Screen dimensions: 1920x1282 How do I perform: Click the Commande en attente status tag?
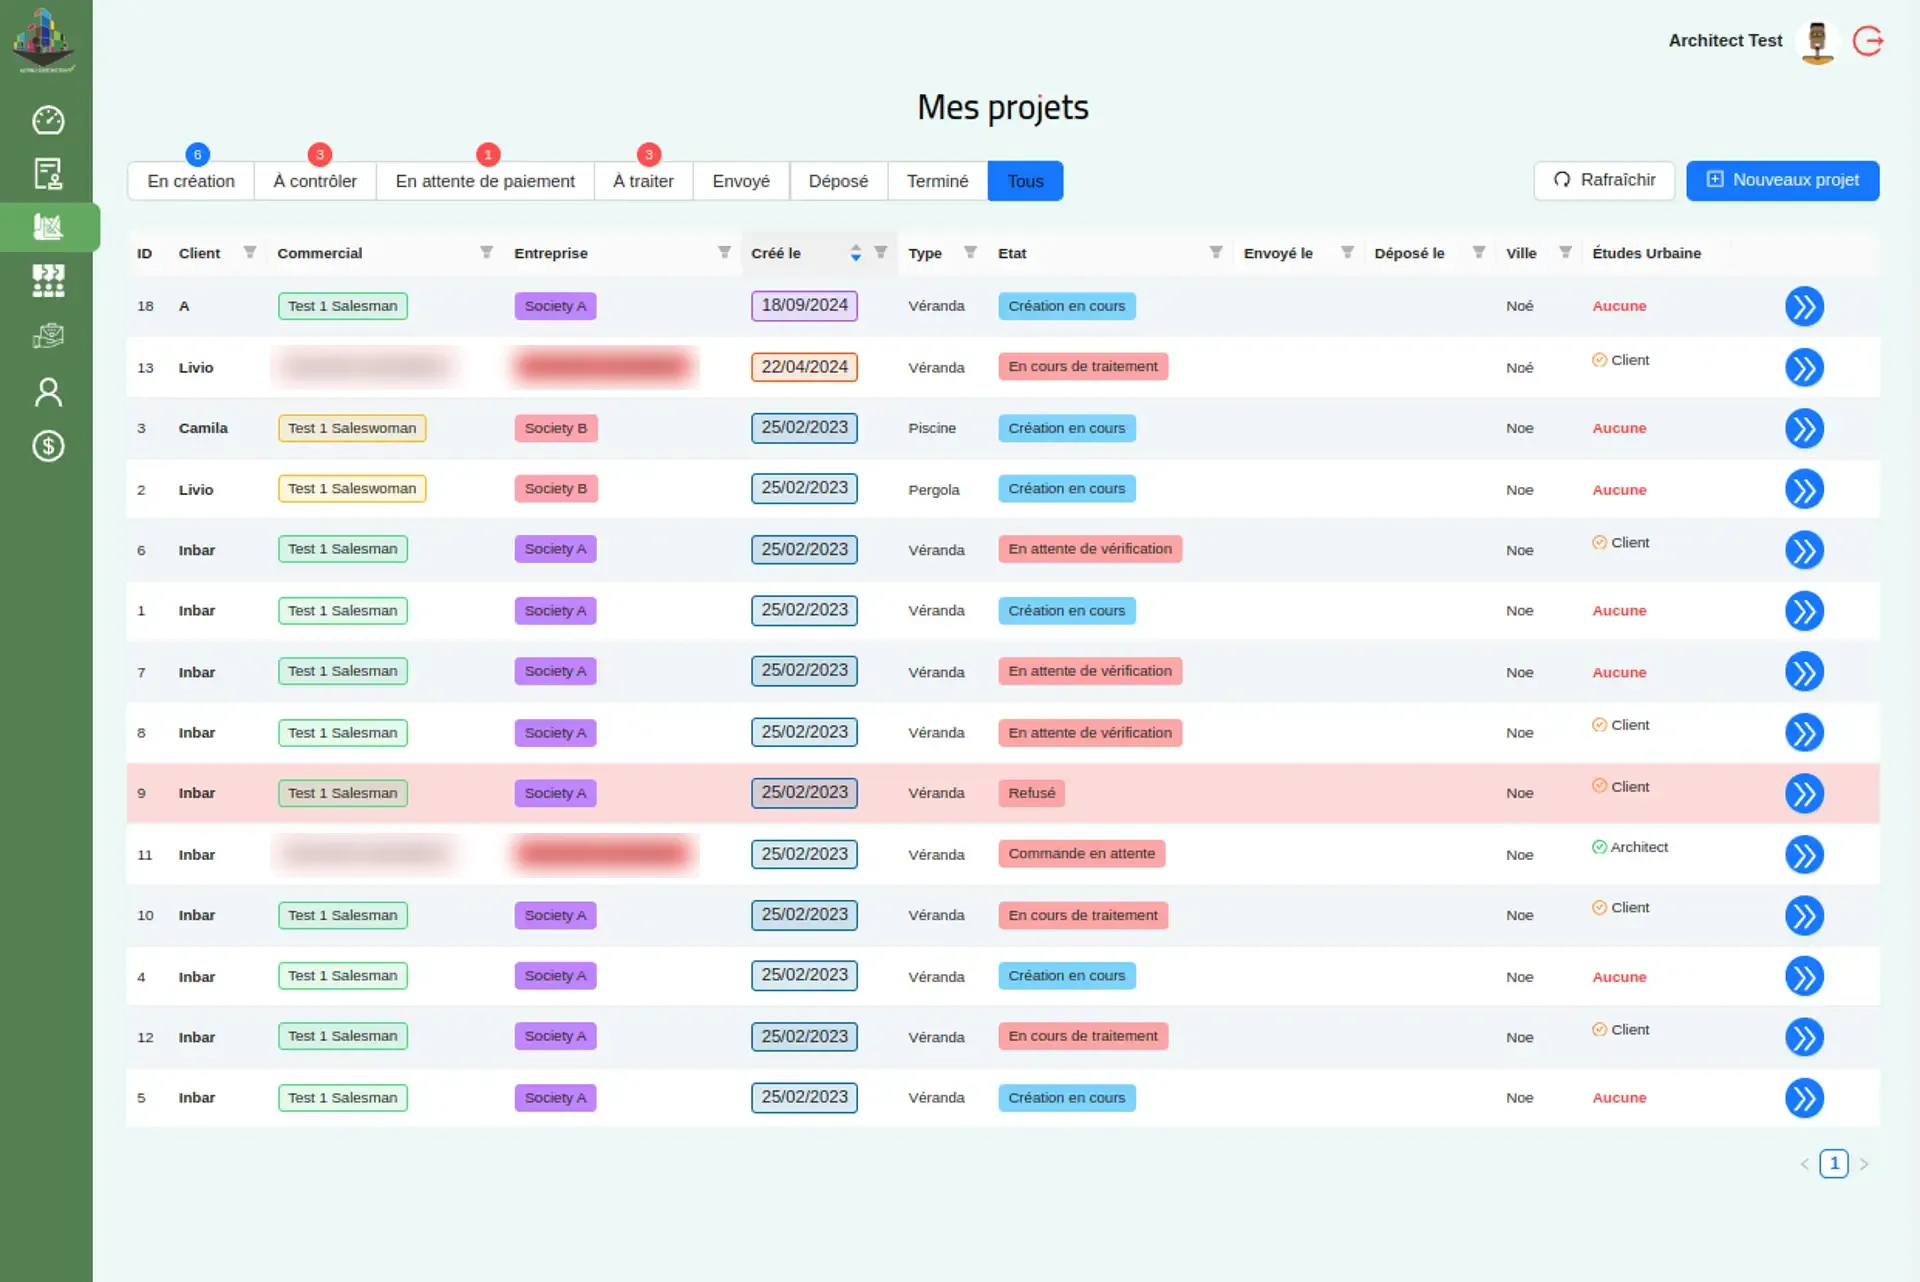[x=1081, y=854]
